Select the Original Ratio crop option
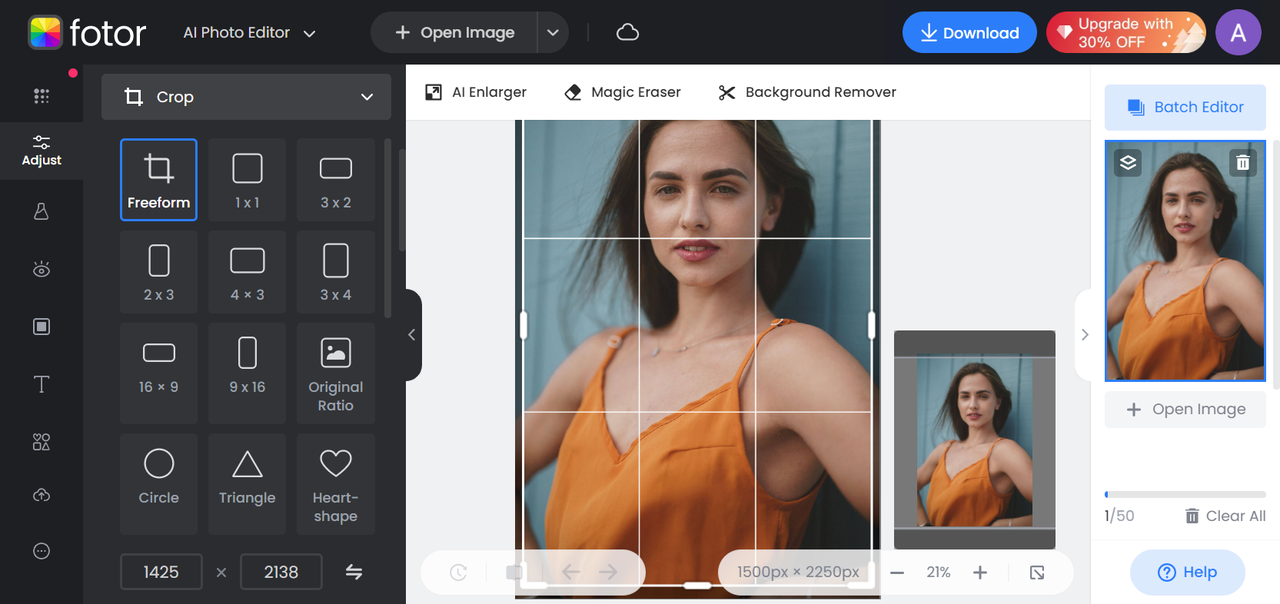 tap(336, 373)
